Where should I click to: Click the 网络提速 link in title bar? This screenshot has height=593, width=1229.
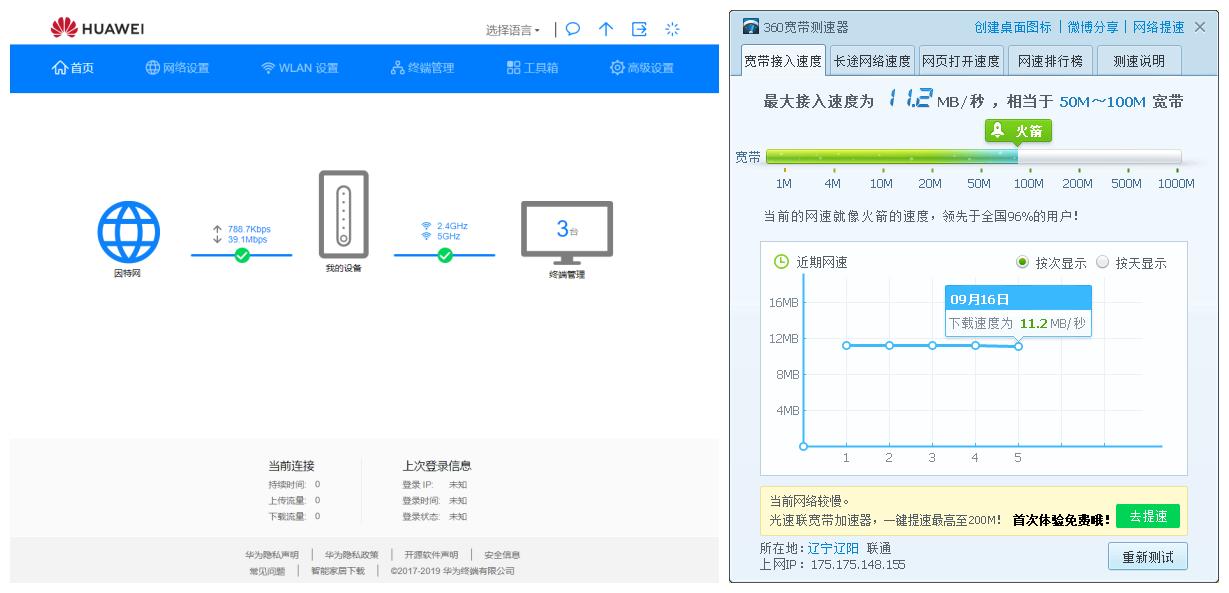[x=1159, y=27]
